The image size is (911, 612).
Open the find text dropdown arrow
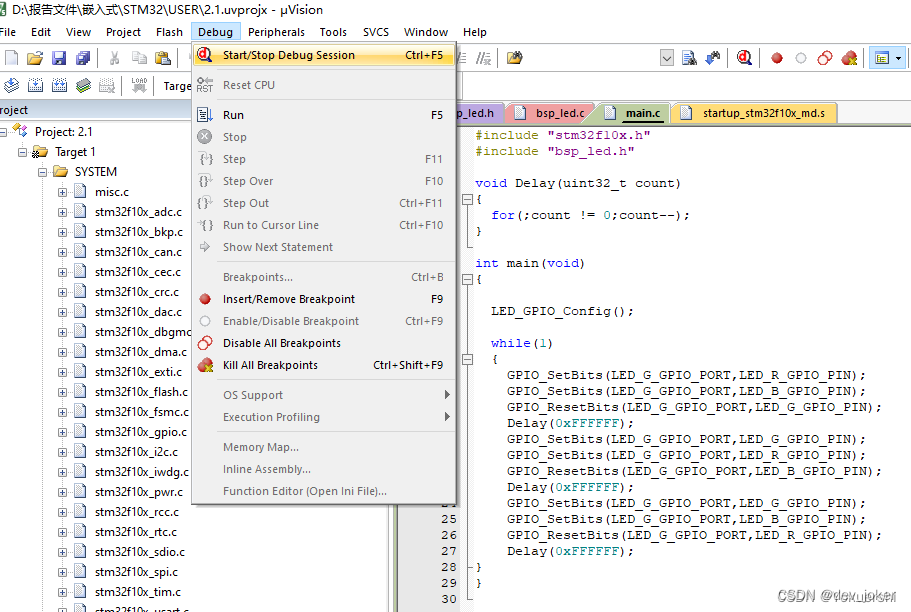tap(667, 58)
